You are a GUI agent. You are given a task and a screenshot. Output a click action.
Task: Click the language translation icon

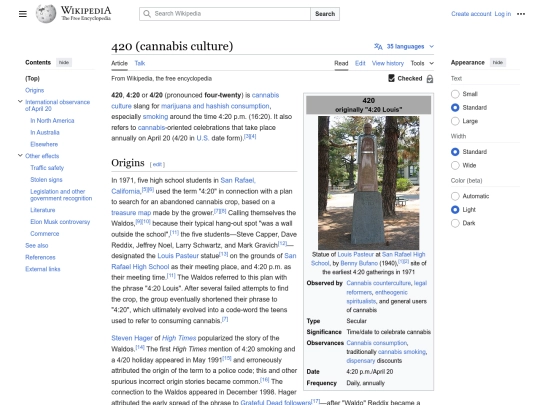pyautogui.click(x=378, y=46)
